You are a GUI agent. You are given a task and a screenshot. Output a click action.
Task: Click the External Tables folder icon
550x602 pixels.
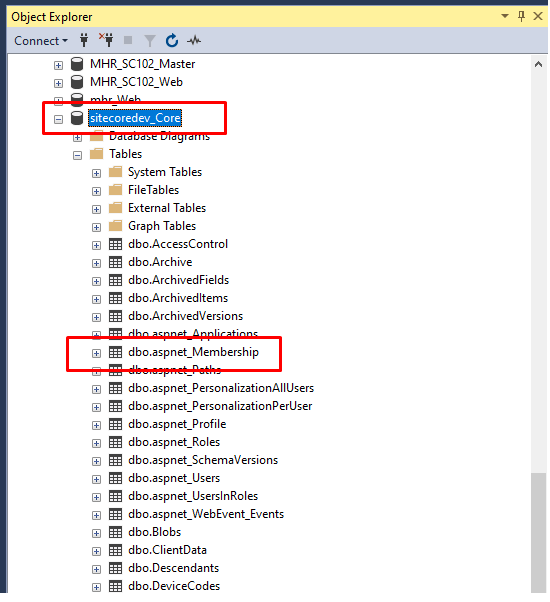click(x=116, y=208)
